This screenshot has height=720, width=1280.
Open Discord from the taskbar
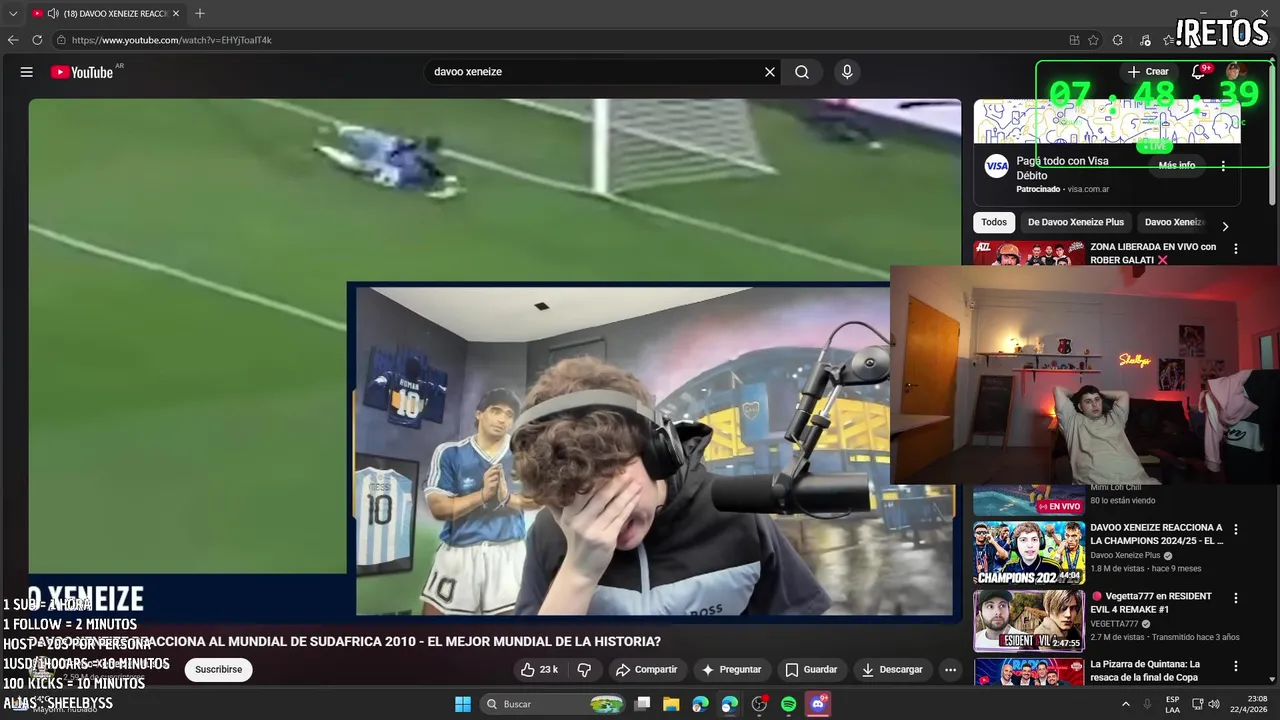[818, 704]
